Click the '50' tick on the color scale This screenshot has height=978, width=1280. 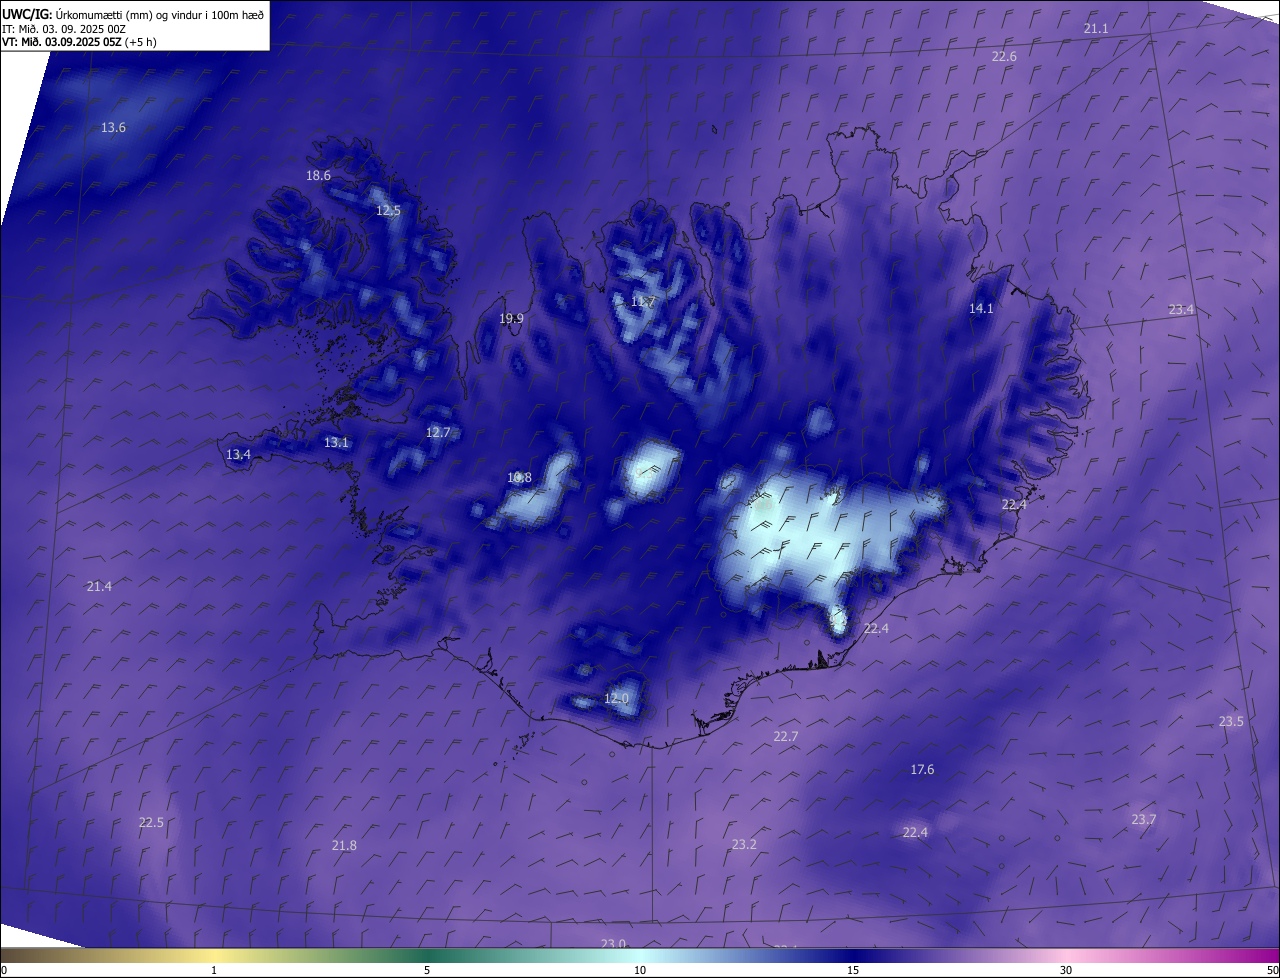[1272, 970]
